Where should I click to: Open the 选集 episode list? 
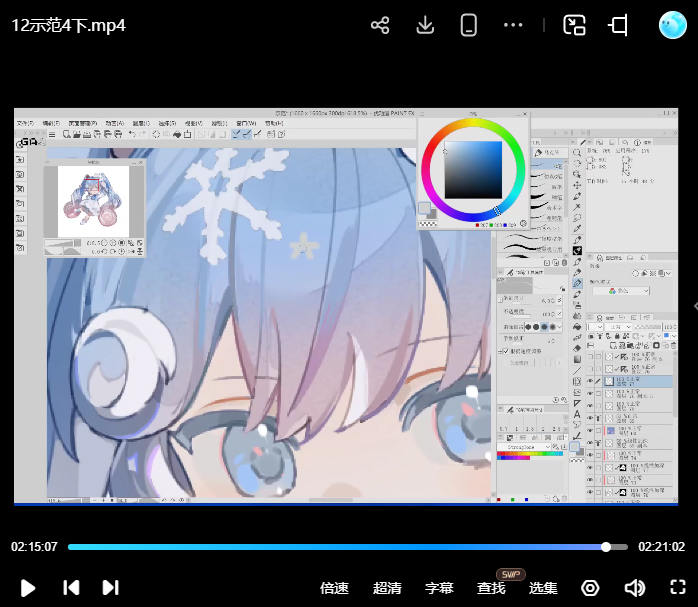(x=543, y=588)
